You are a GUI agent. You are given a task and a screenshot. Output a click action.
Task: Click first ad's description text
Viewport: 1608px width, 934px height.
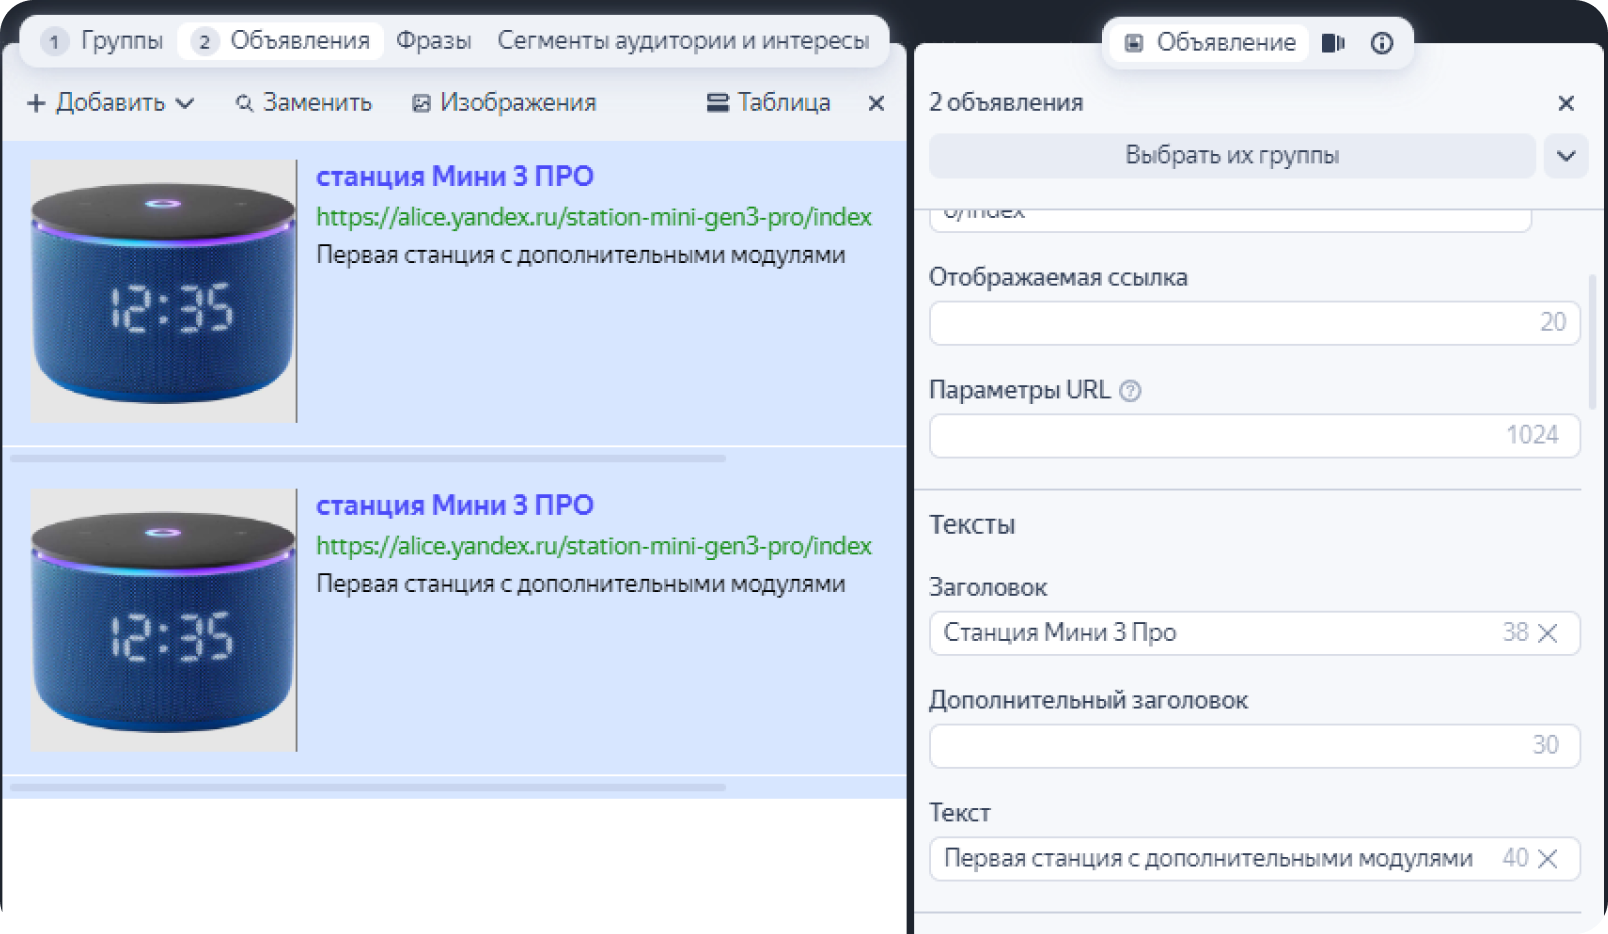(x=581, y=255)
